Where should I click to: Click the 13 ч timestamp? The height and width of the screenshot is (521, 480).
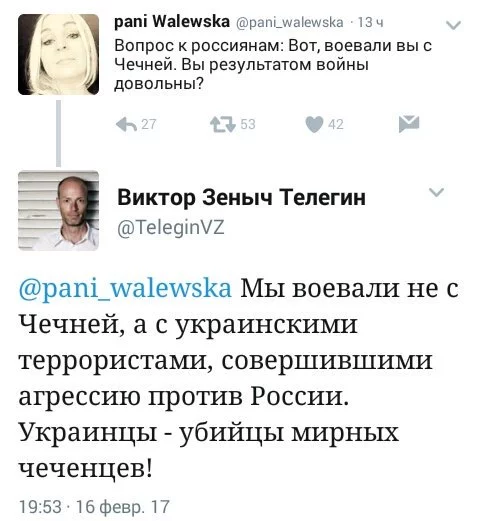click(370, 23)
